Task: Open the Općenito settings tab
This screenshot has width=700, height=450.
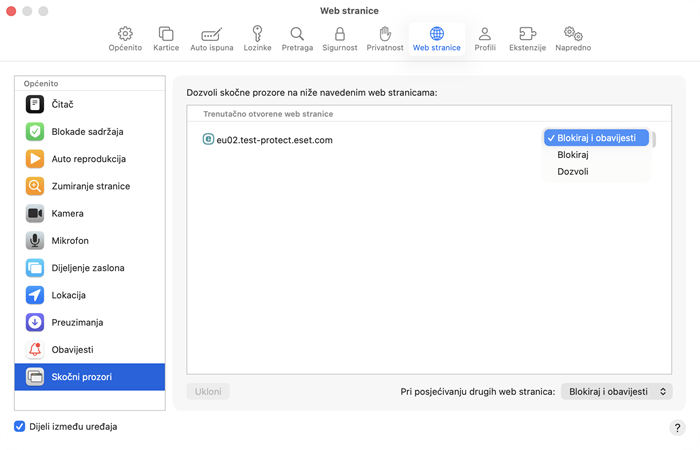Action: tap(125, 39)
